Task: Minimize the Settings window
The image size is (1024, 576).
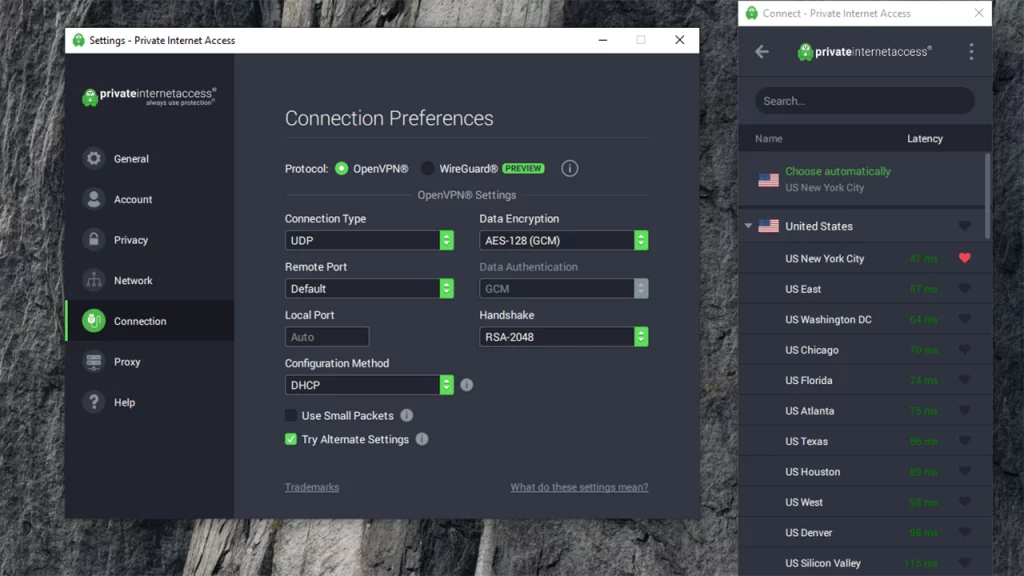Action: point(603,40)
